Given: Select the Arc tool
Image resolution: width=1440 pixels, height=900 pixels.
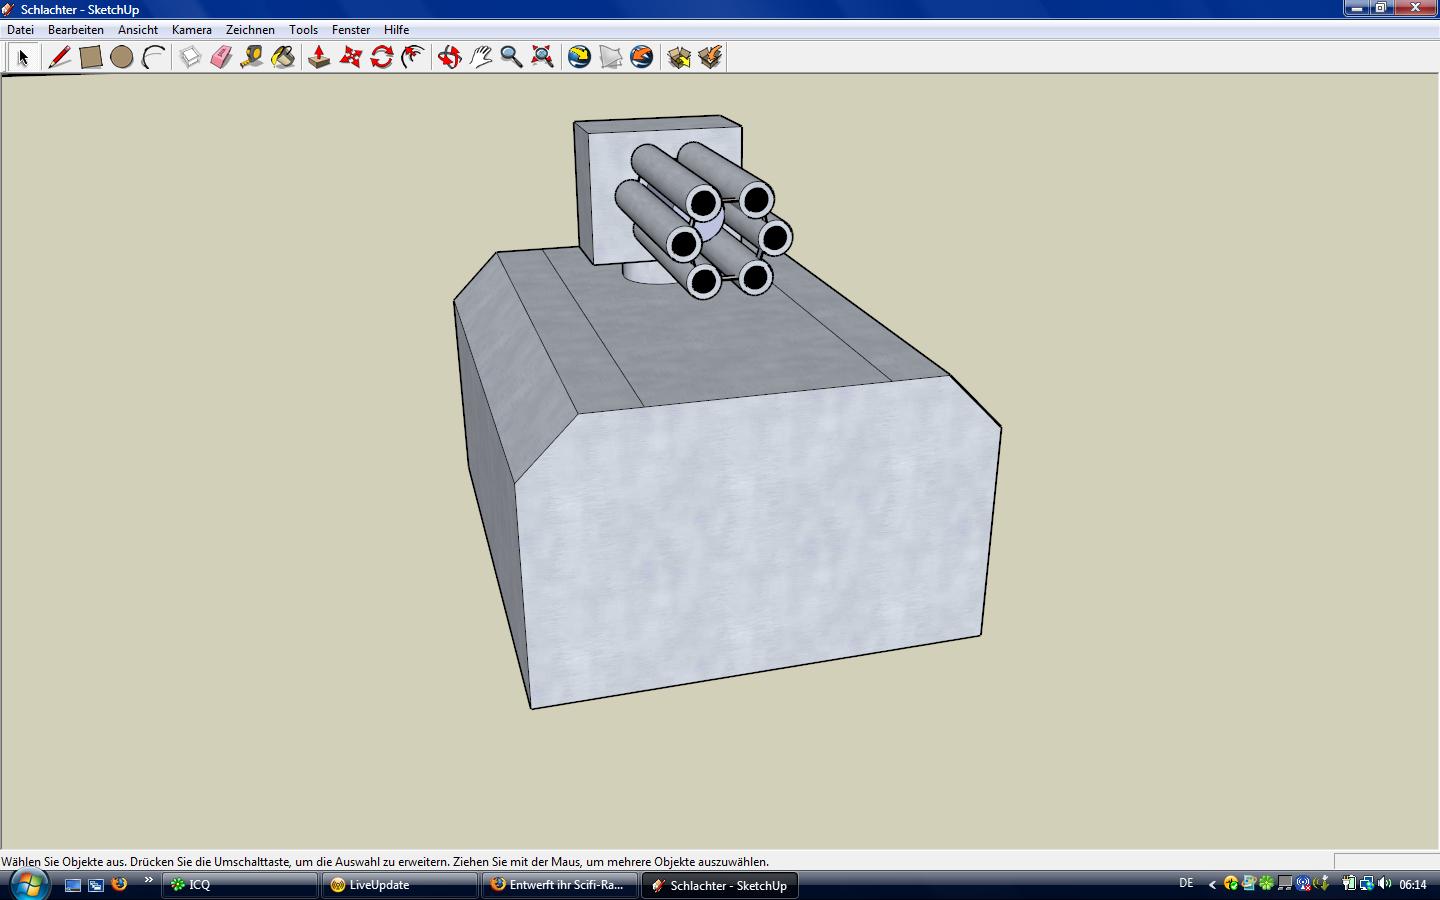Looking at the screenshot, I should pos(153,58).
